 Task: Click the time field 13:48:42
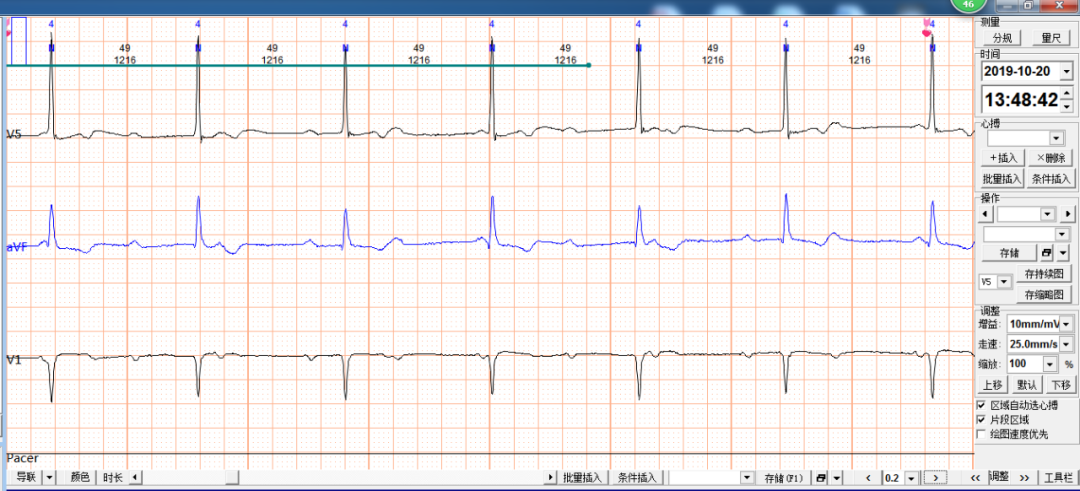(1021, 100)
